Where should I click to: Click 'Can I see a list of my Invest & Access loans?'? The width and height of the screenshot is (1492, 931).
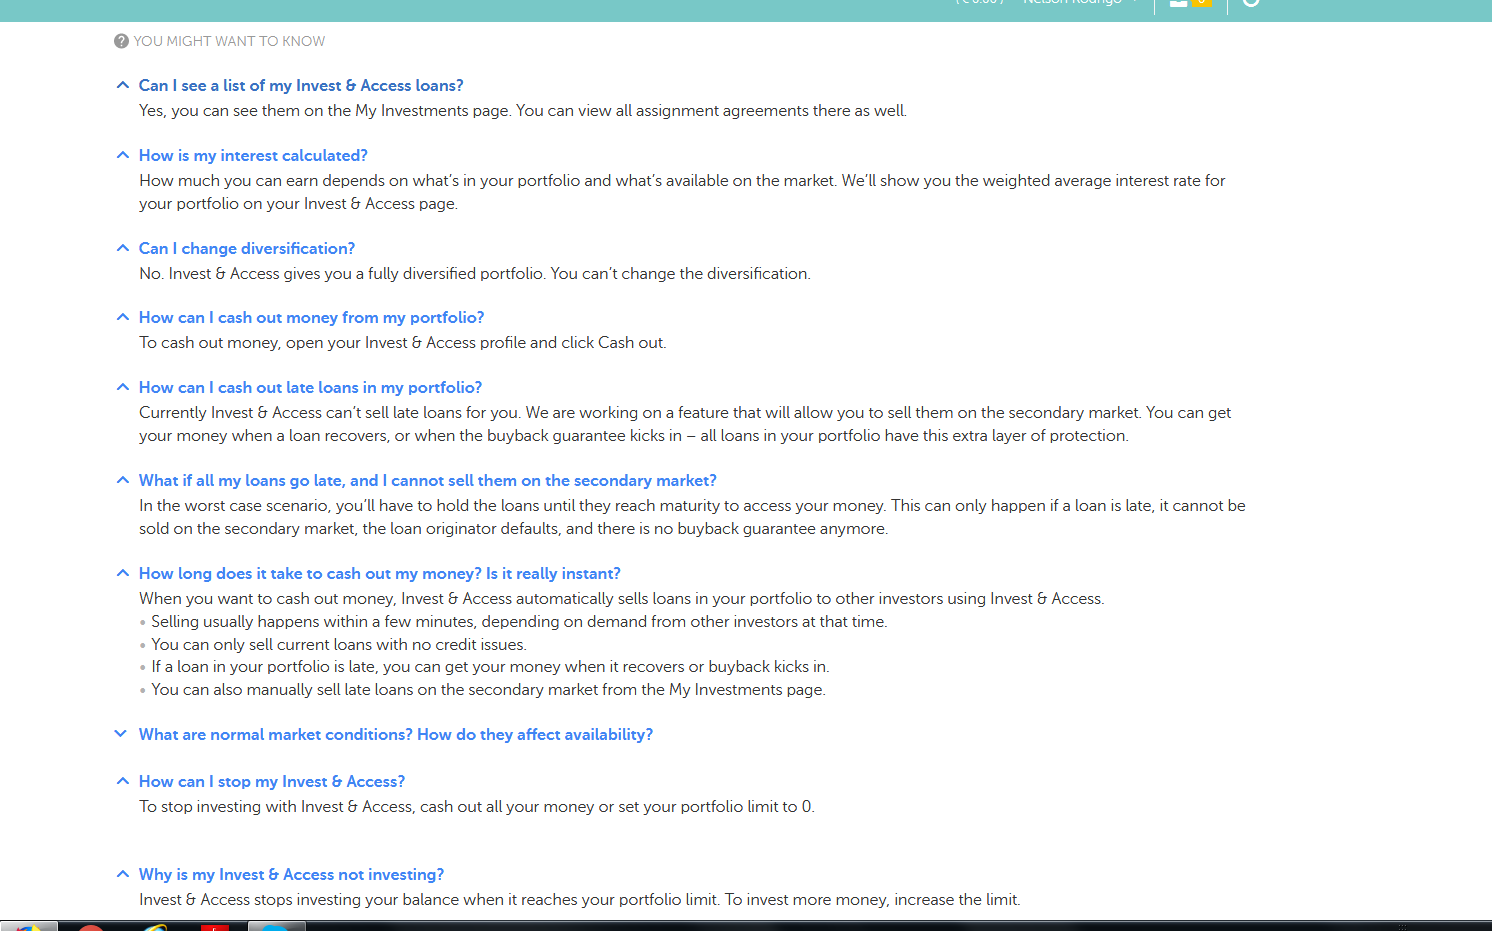coord(301,85)
